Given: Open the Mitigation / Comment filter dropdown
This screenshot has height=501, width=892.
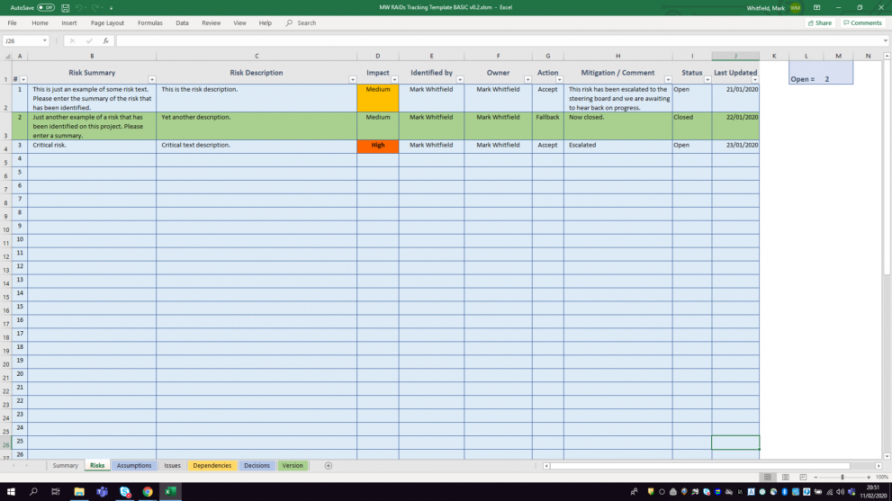Looking at the screenshot, I should coord(668,80).
